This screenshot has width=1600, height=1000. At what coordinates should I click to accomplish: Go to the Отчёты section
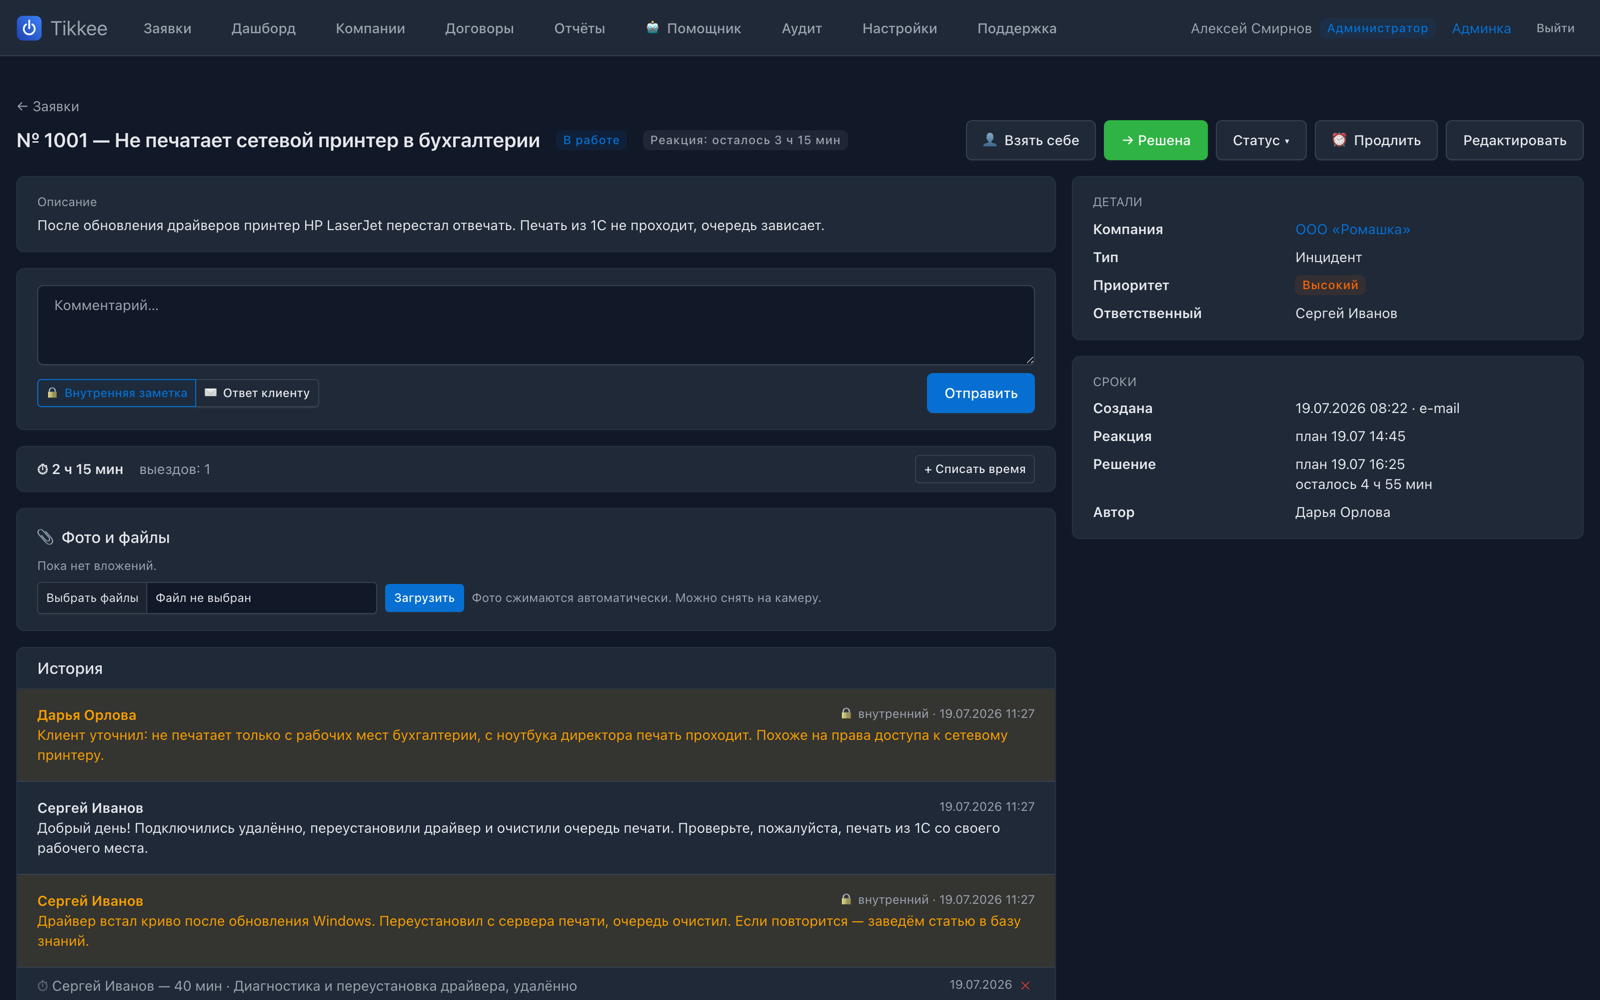pos(580,28)
